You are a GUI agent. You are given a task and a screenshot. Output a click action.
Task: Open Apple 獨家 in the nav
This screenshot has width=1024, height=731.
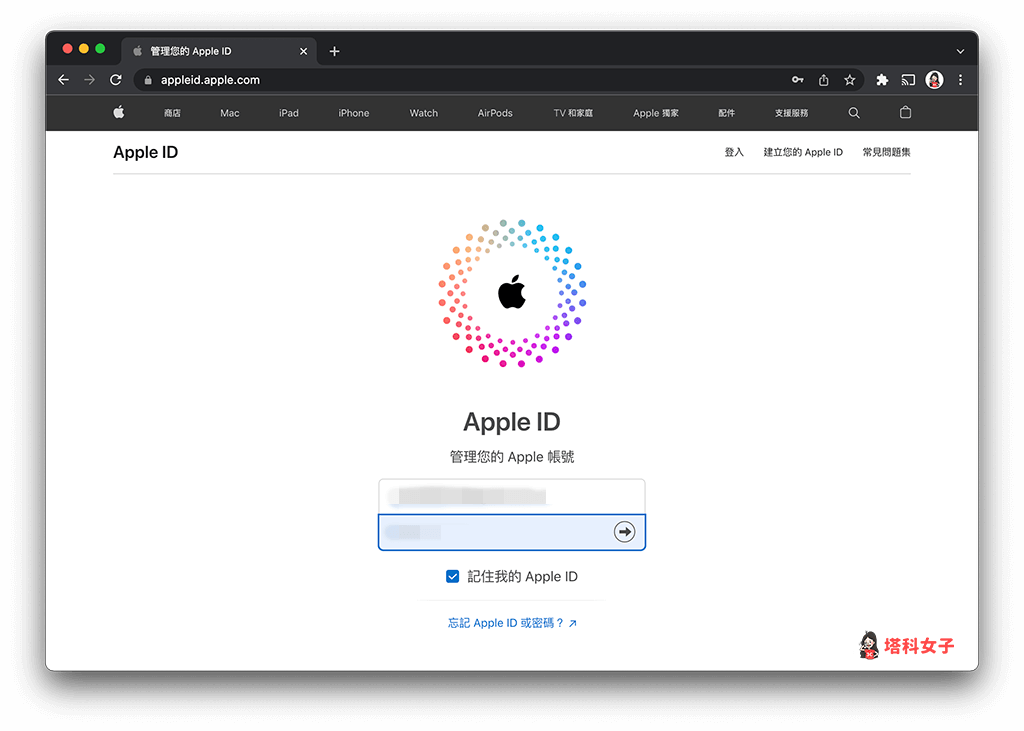coord(656,113)
